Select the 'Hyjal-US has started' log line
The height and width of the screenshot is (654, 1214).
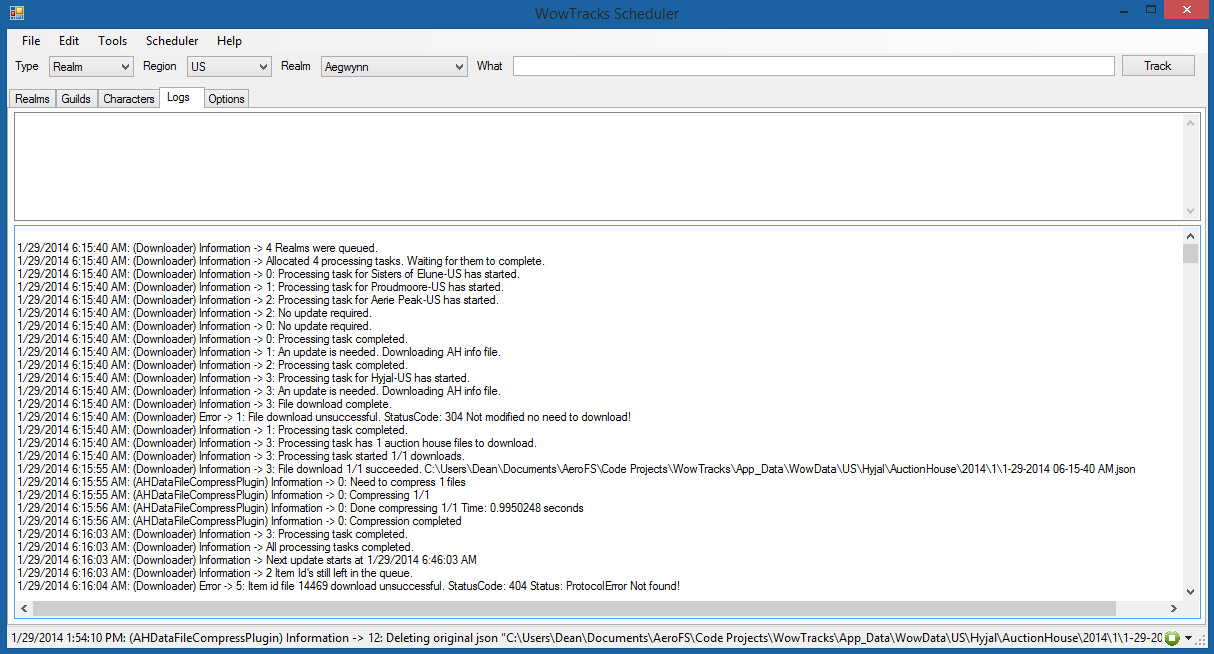(x=244, y=378)
